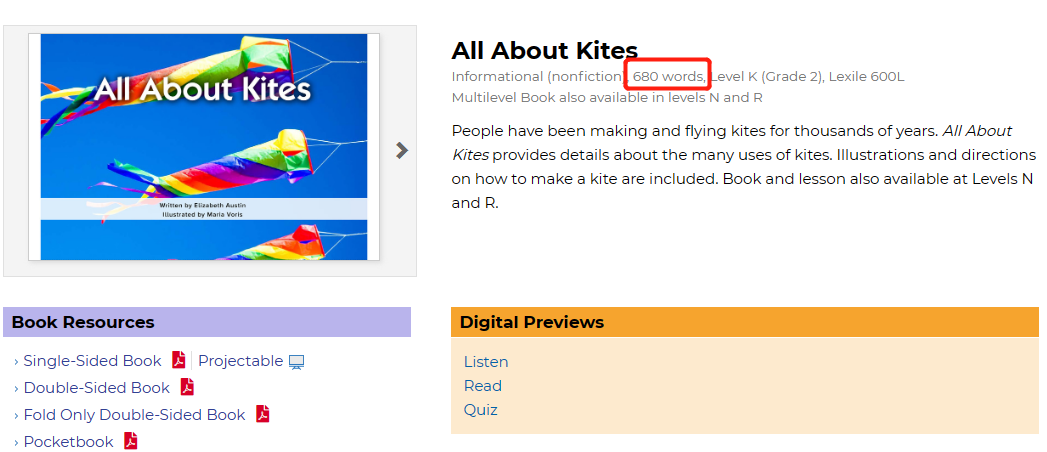Open the Double-Sided Book PDF icon
The height and width of the screenshot is (452, 1047).
coord(187,388)
